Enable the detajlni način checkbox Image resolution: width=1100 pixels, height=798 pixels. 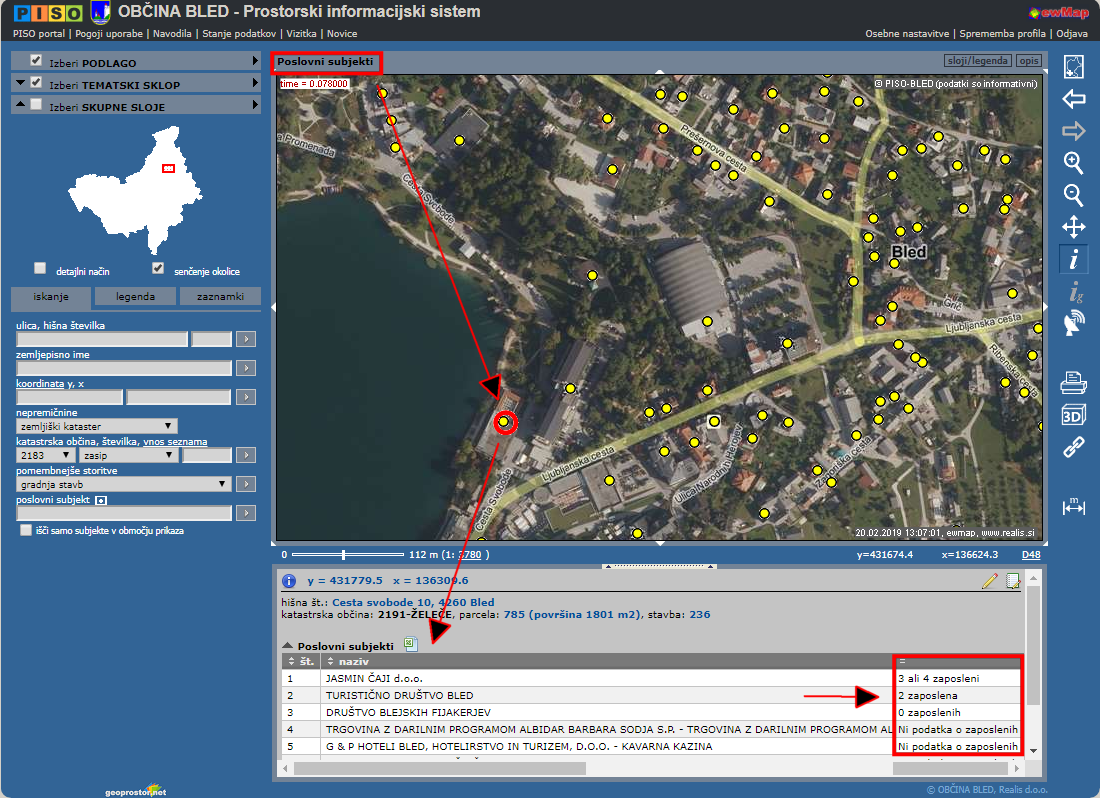click(x=40, y=269)
